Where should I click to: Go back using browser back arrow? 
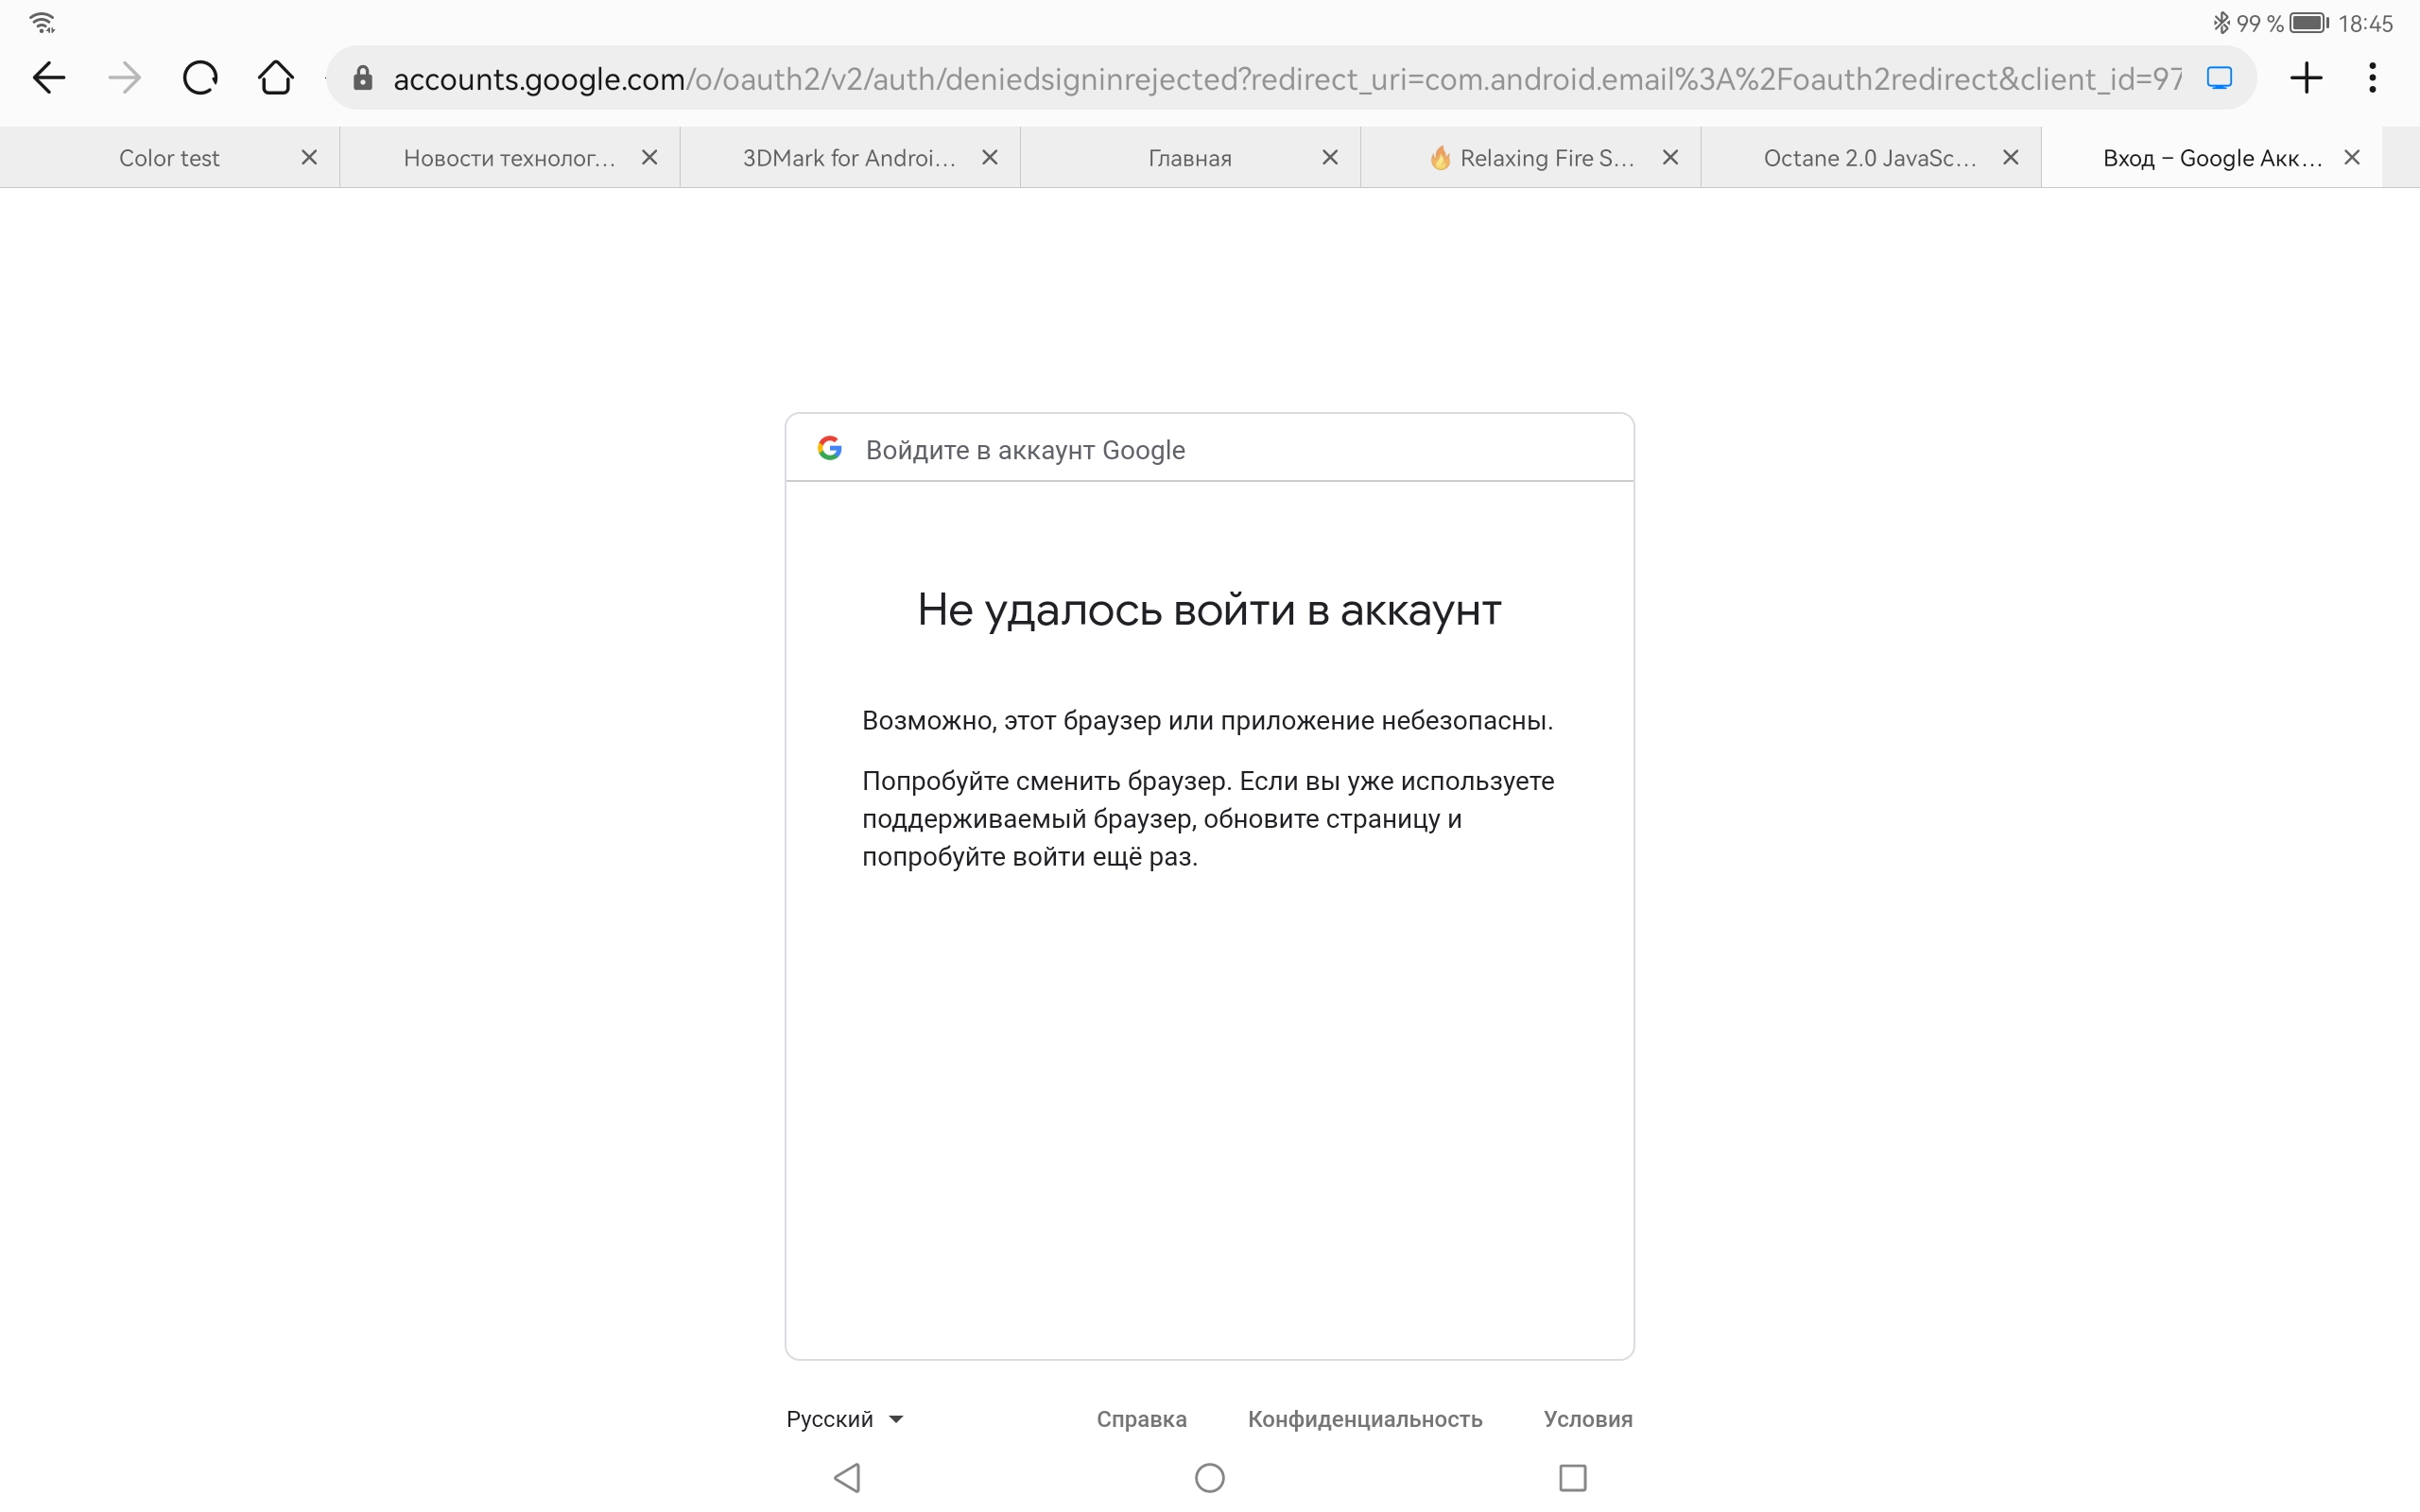click(48, 78)
